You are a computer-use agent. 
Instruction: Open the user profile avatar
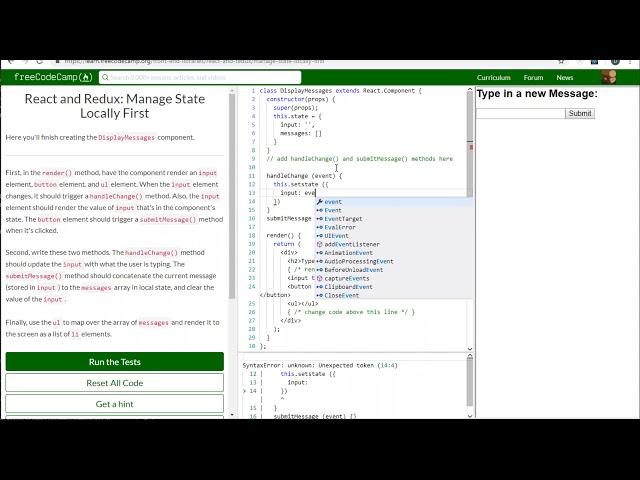(609, 77)
